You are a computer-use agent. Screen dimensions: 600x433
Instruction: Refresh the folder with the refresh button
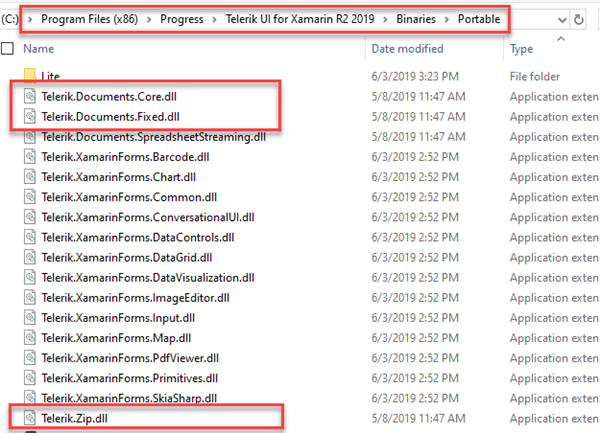[579, 19]
